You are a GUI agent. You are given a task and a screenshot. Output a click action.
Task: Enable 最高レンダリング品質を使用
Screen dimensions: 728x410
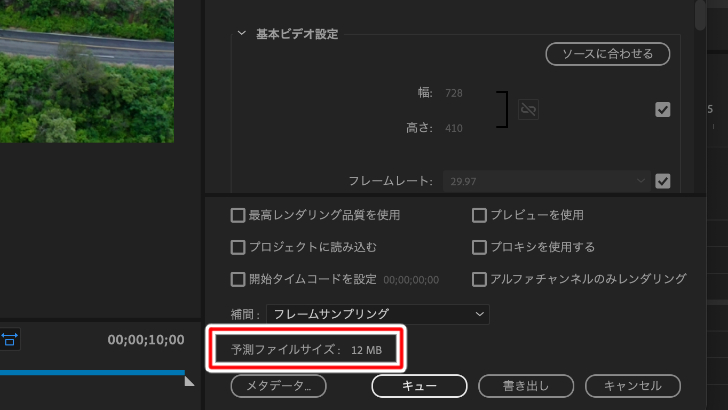click(238, 215)
